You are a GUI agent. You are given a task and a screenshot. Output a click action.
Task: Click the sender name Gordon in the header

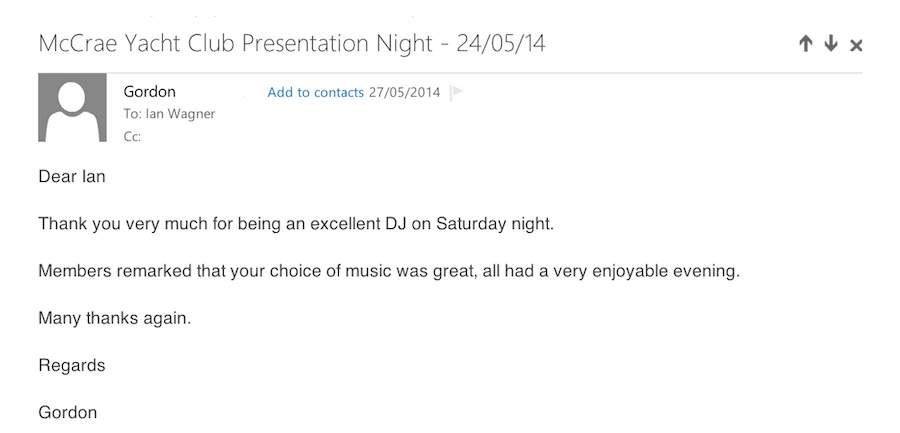tap(150, 92)
